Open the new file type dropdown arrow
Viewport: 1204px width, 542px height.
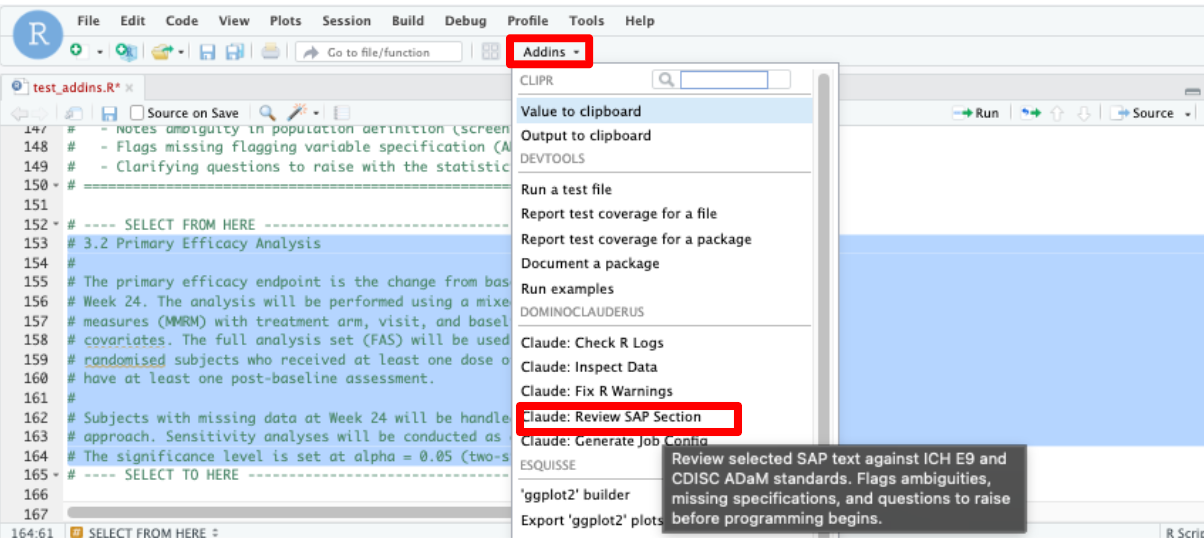tap(100, 52)
